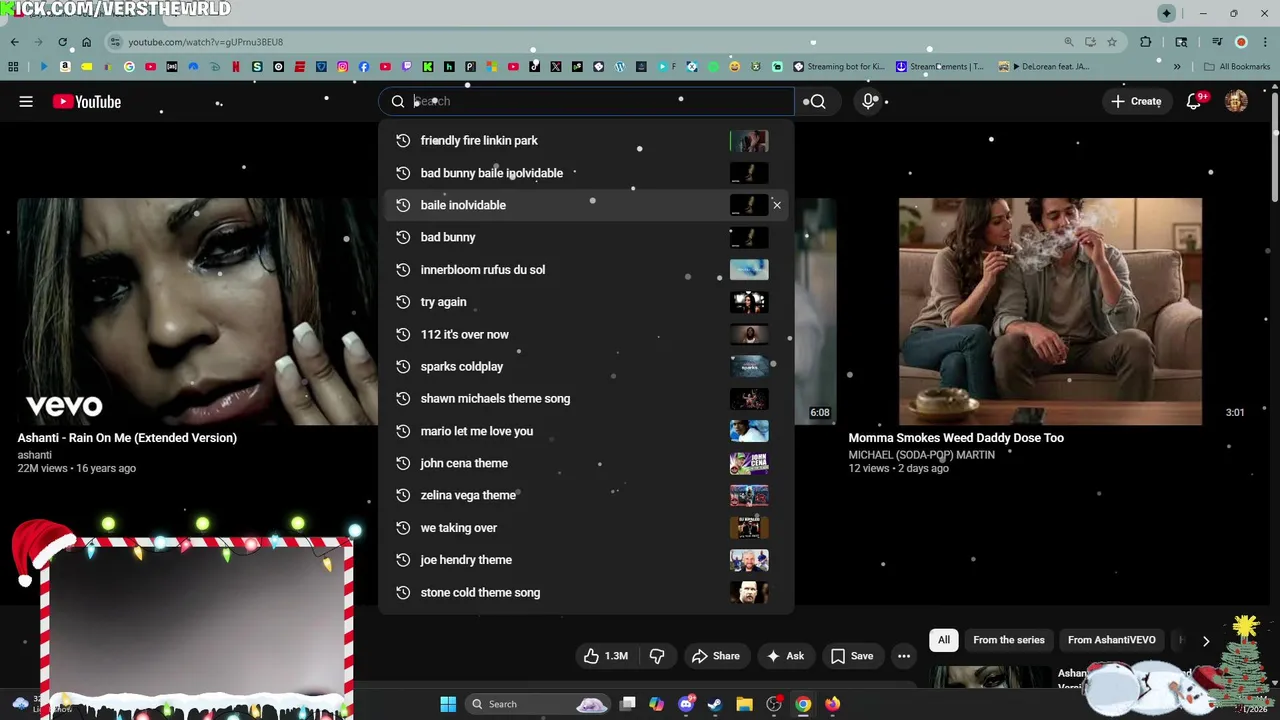Open the Windows Start menu
This screenshot has width=1280, height=720.
tap(448, 704)
